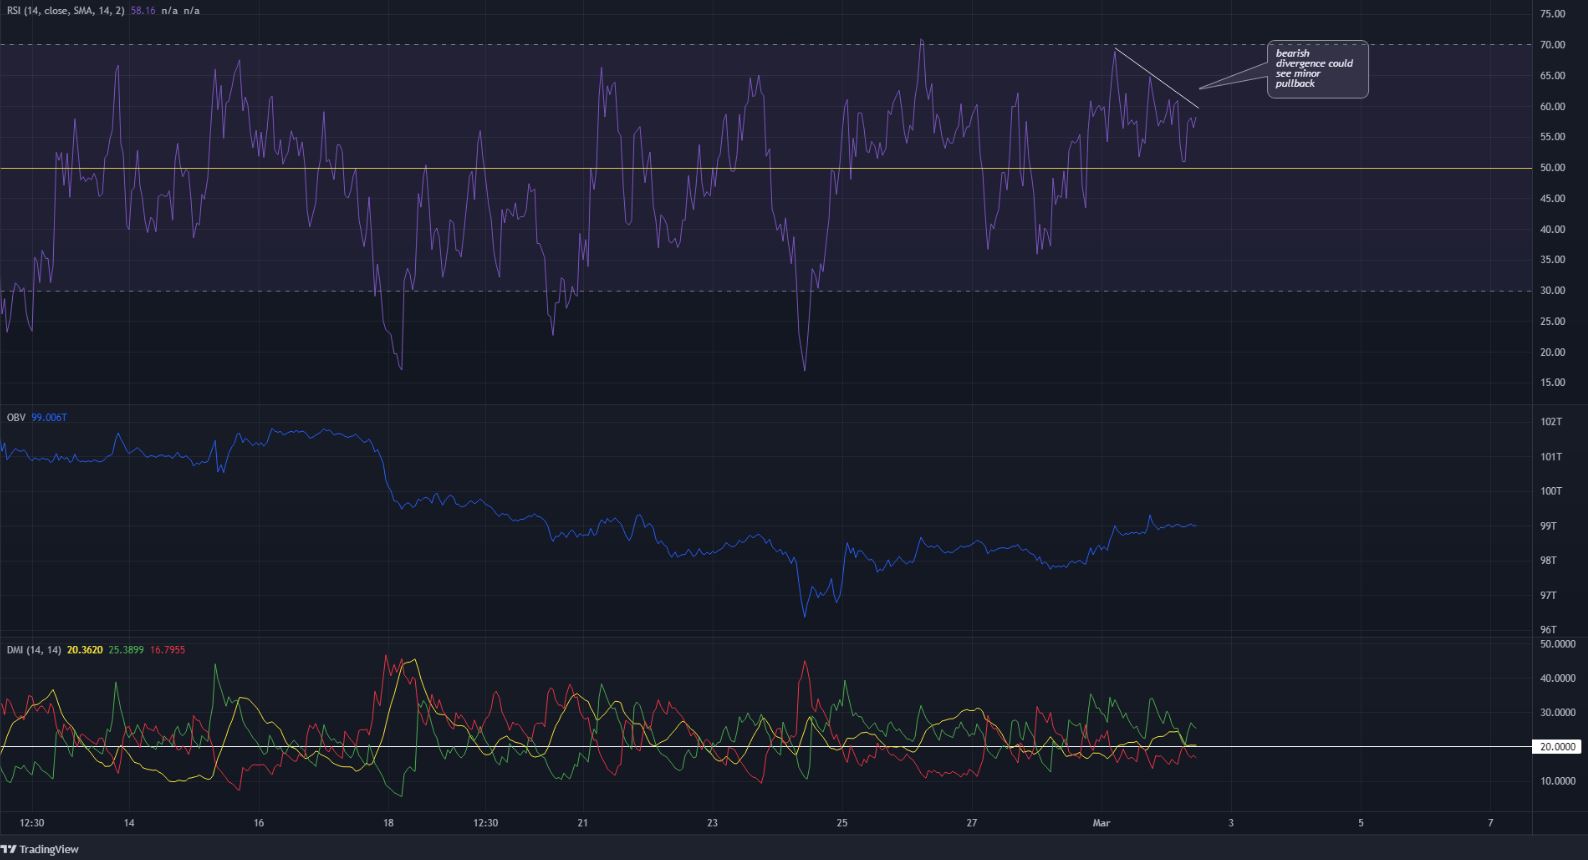Click the 50.0000 label on DMI scale
Screen dimensions: 1588x860
coord(1557,644)
